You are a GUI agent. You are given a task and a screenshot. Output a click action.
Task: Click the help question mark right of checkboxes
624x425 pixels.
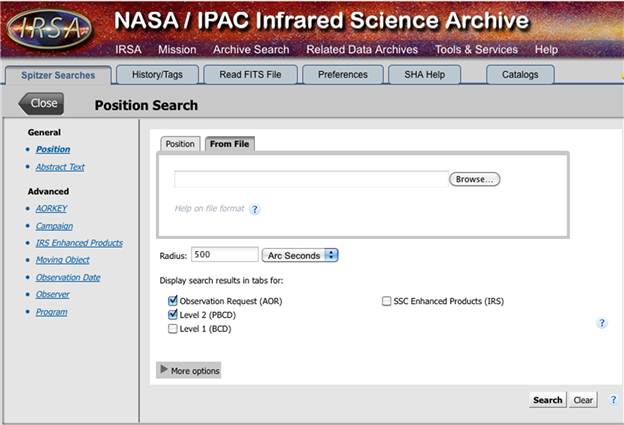point(602,323)
